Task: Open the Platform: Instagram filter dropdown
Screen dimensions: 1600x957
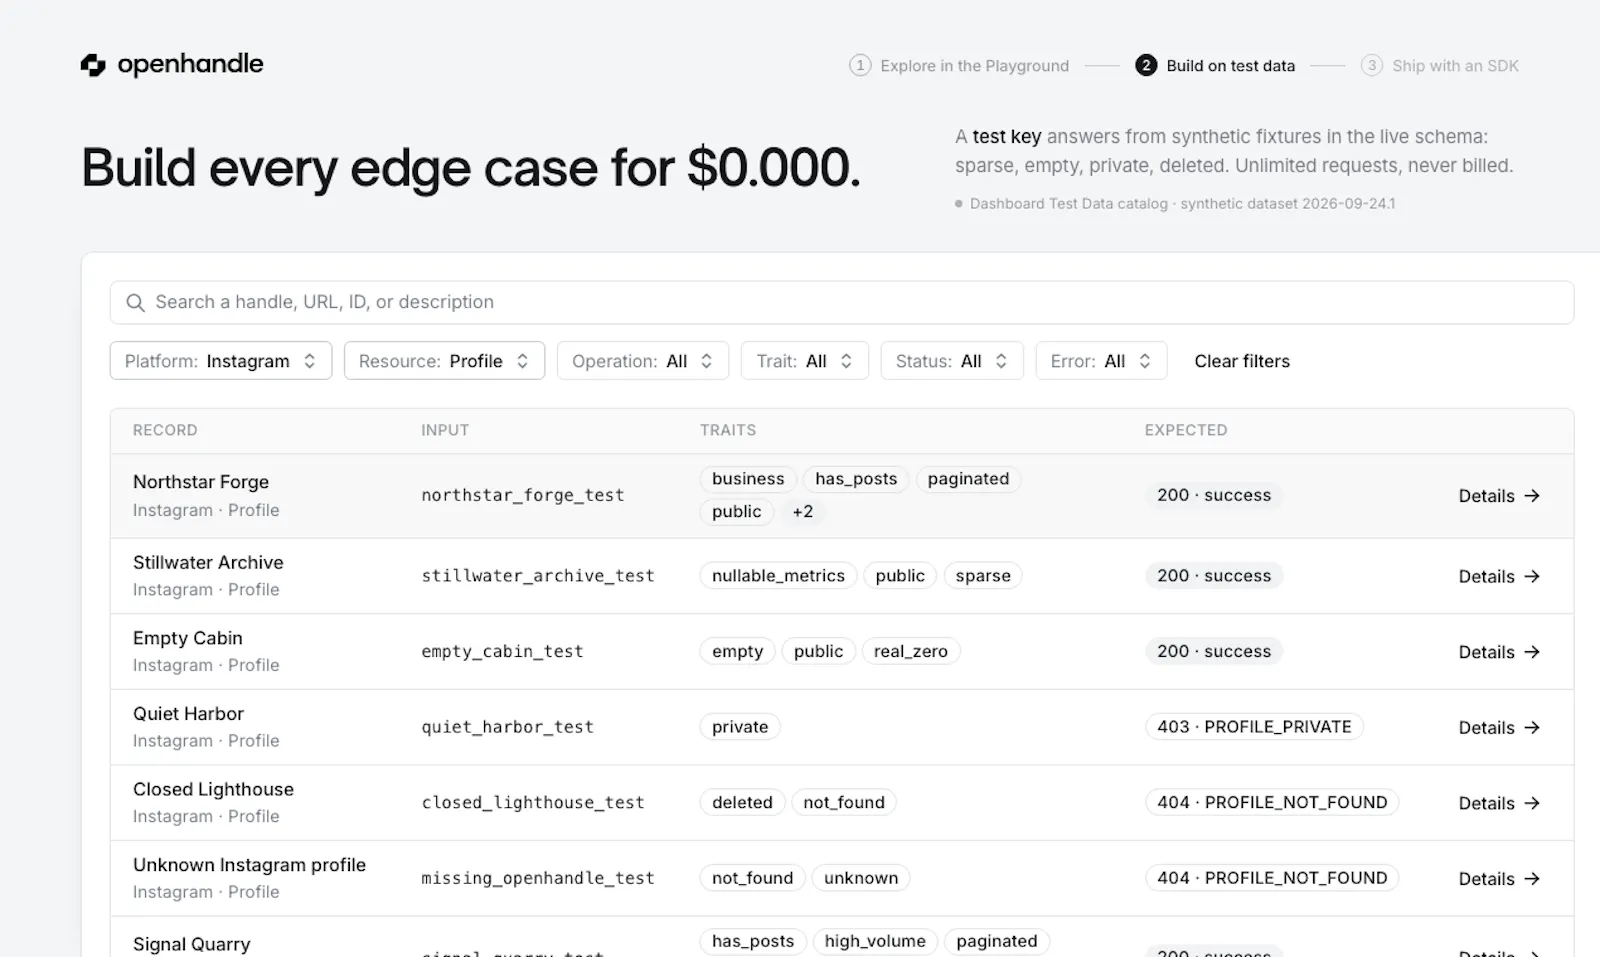Action: (x=221, y=361)
